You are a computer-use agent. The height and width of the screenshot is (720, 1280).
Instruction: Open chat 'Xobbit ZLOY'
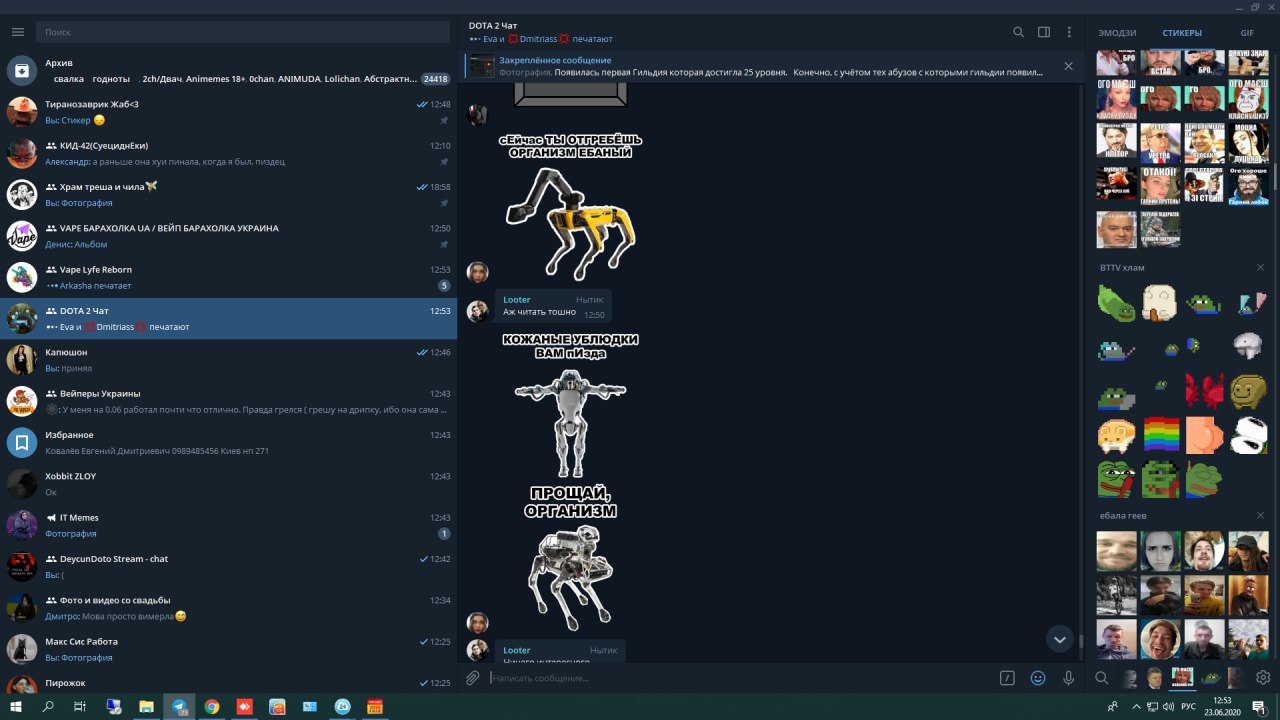pyautogui.click(x=228, y=484)
